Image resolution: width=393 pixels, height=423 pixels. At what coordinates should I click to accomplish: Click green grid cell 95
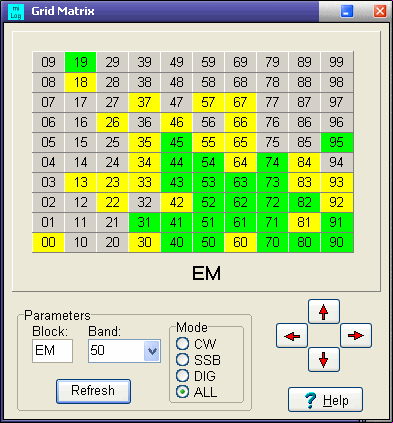(336, 142)
